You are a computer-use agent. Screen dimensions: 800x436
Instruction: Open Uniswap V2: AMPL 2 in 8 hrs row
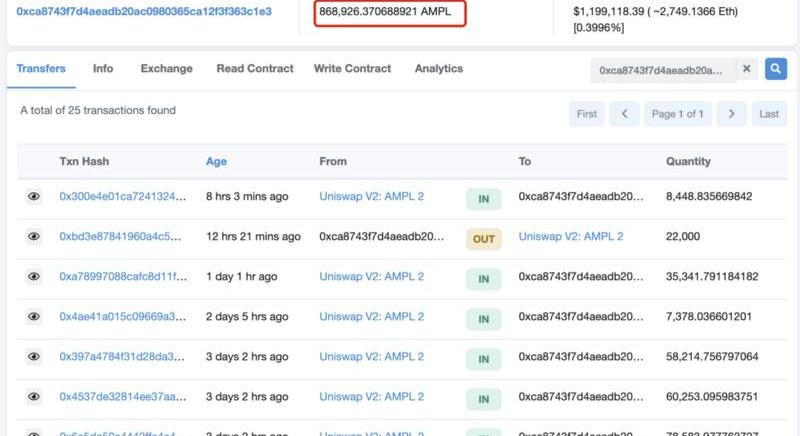(371, 196)
